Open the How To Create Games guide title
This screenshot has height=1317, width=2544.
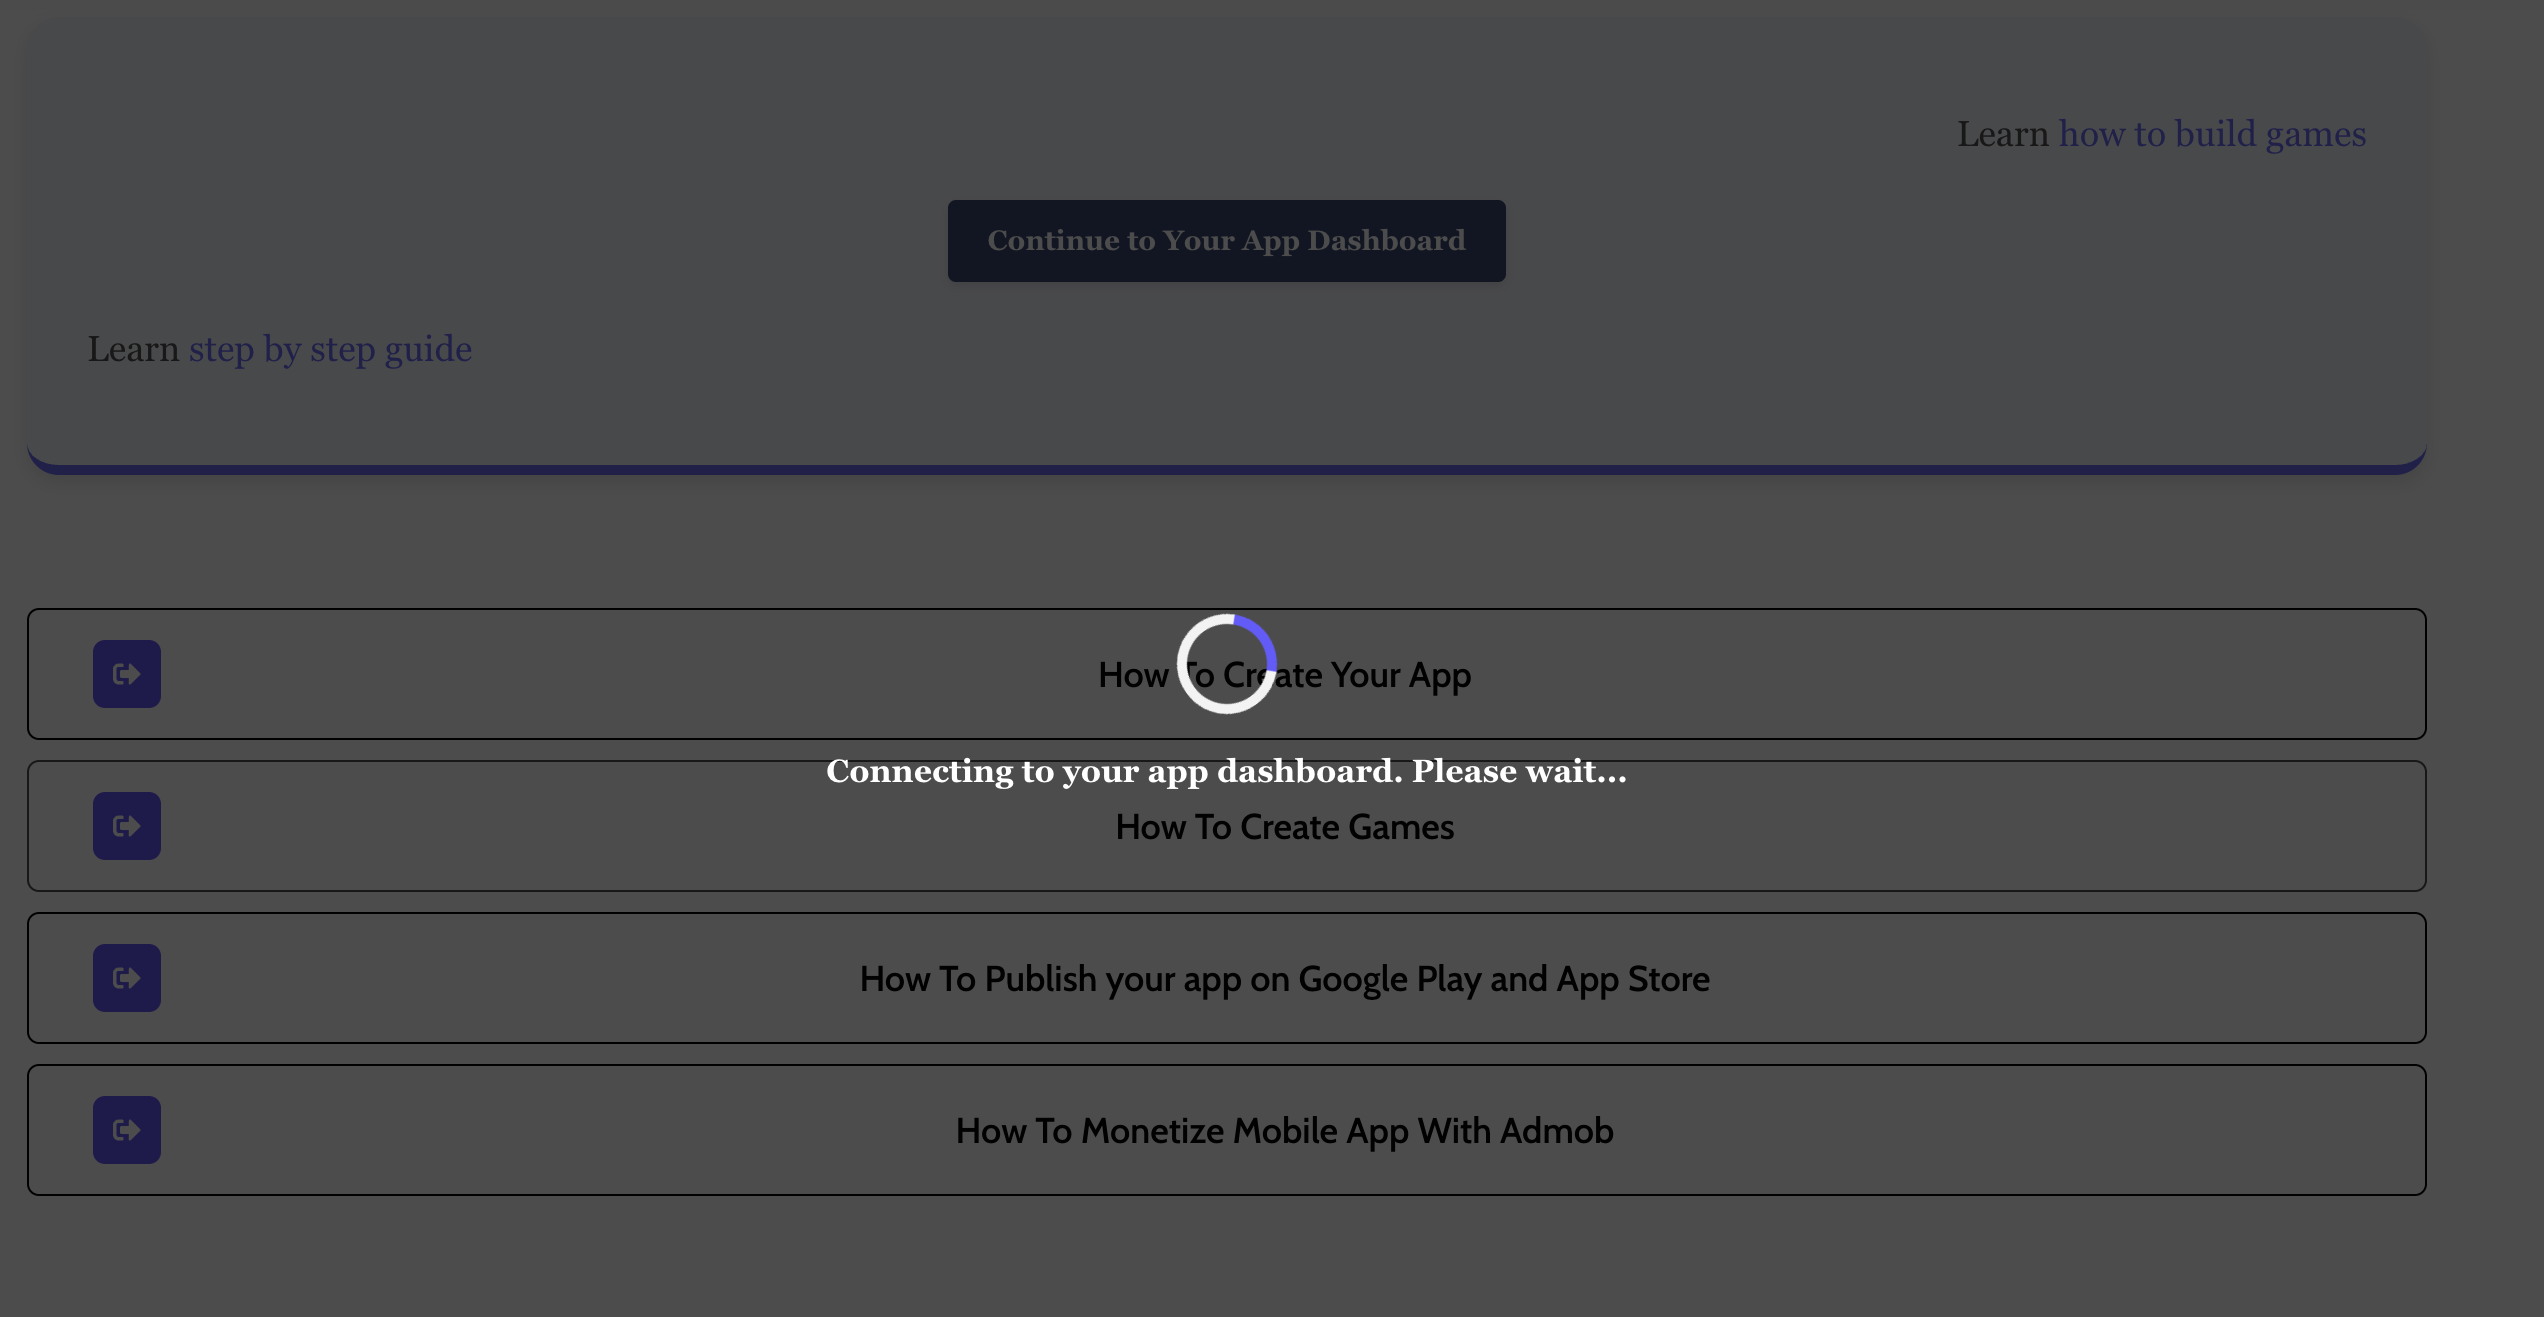click(1285, 827)
